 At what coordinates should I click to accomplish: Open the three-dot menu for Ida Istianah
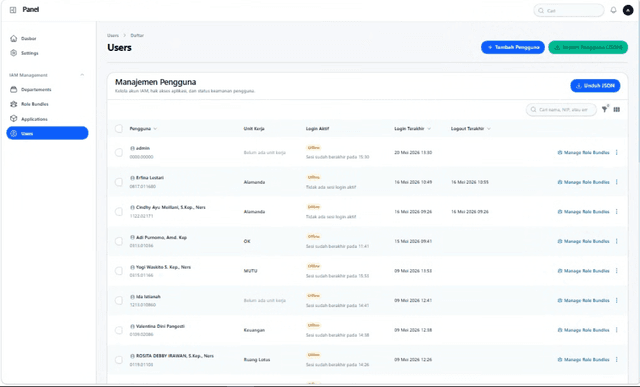616,300
